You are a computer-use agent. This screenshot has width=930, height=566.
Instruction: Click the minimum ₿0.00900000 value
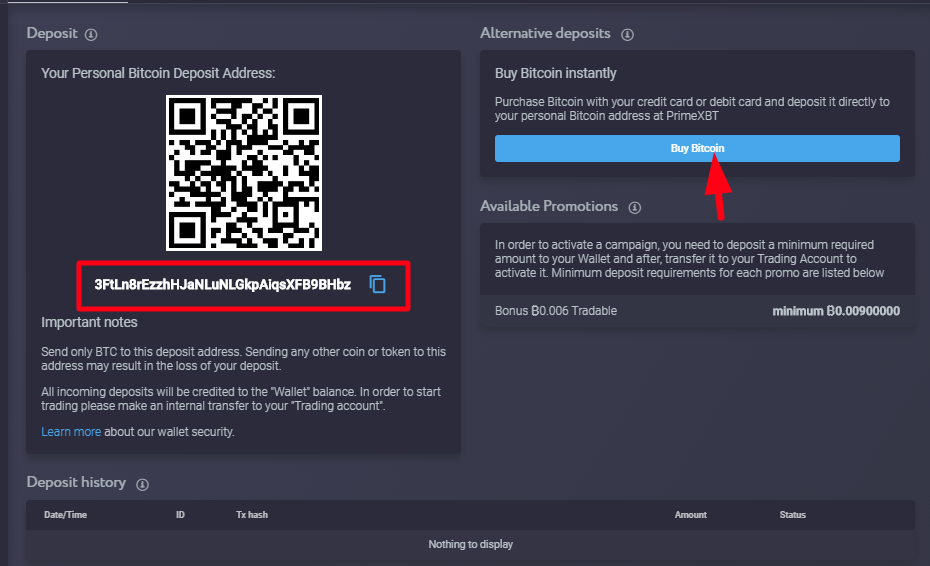pos(836,311)
